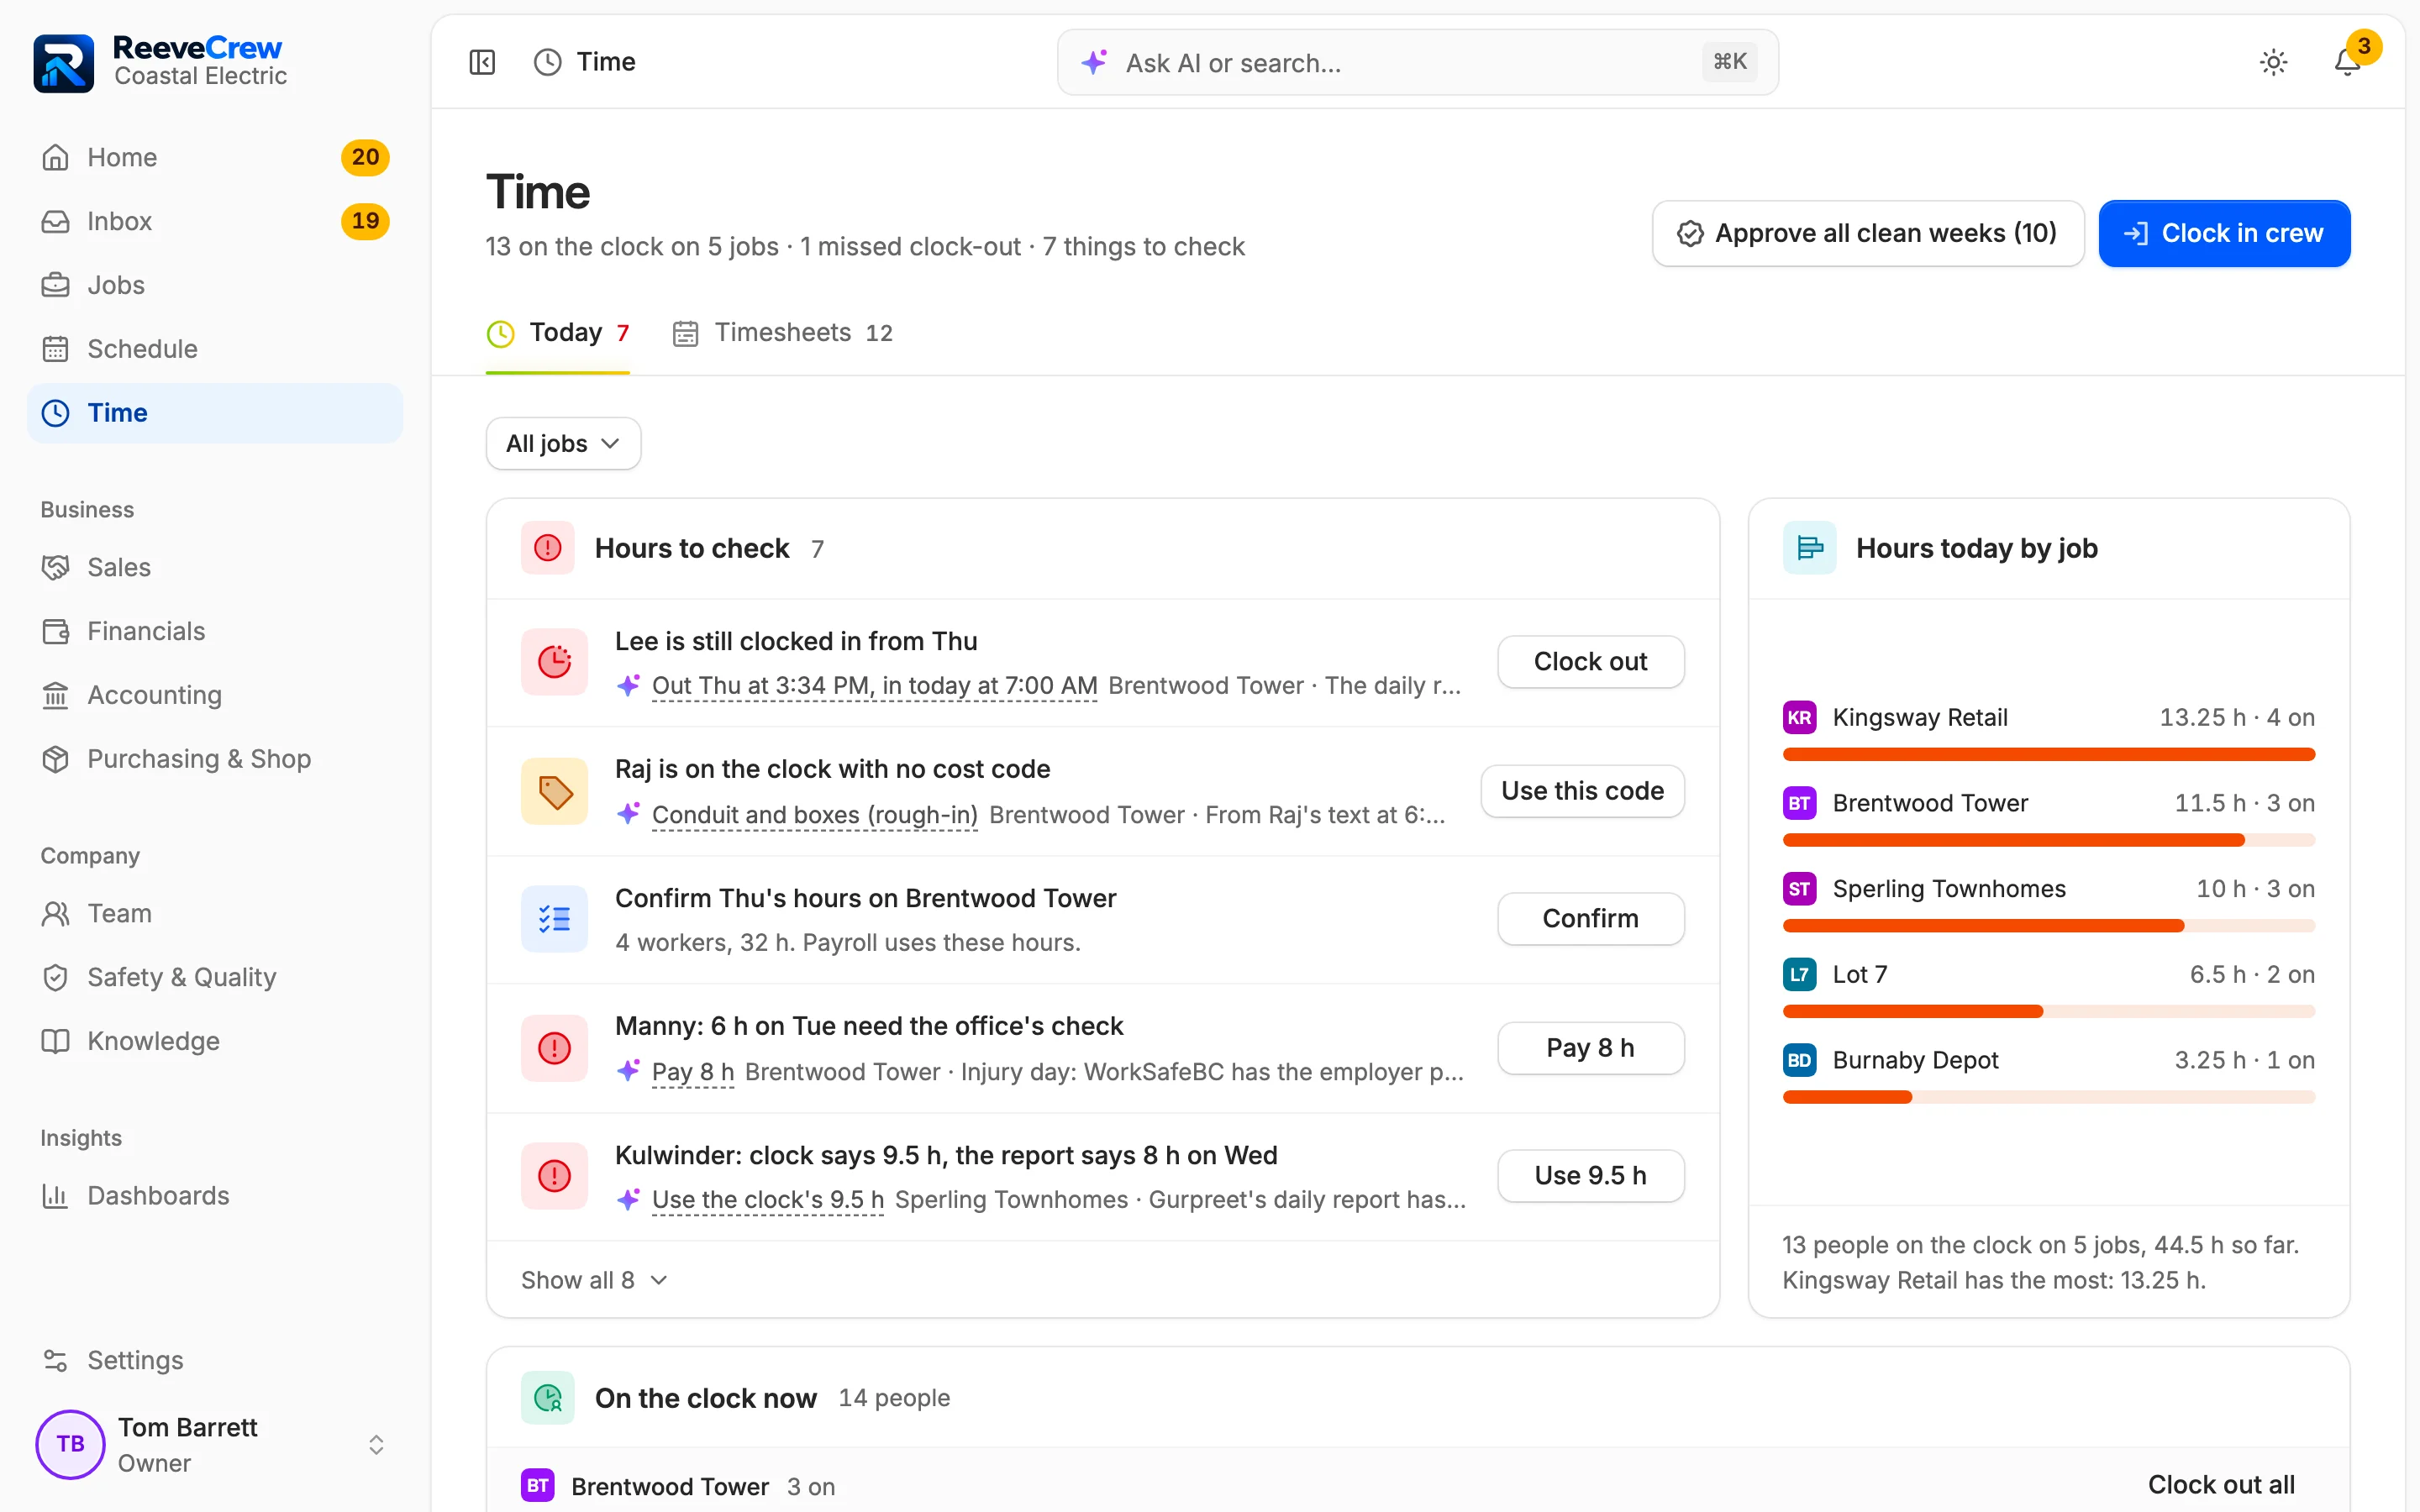2420x1512 pixels.
Task: Click Sperling Townhomes ST badge
Action: [1799, 888]
